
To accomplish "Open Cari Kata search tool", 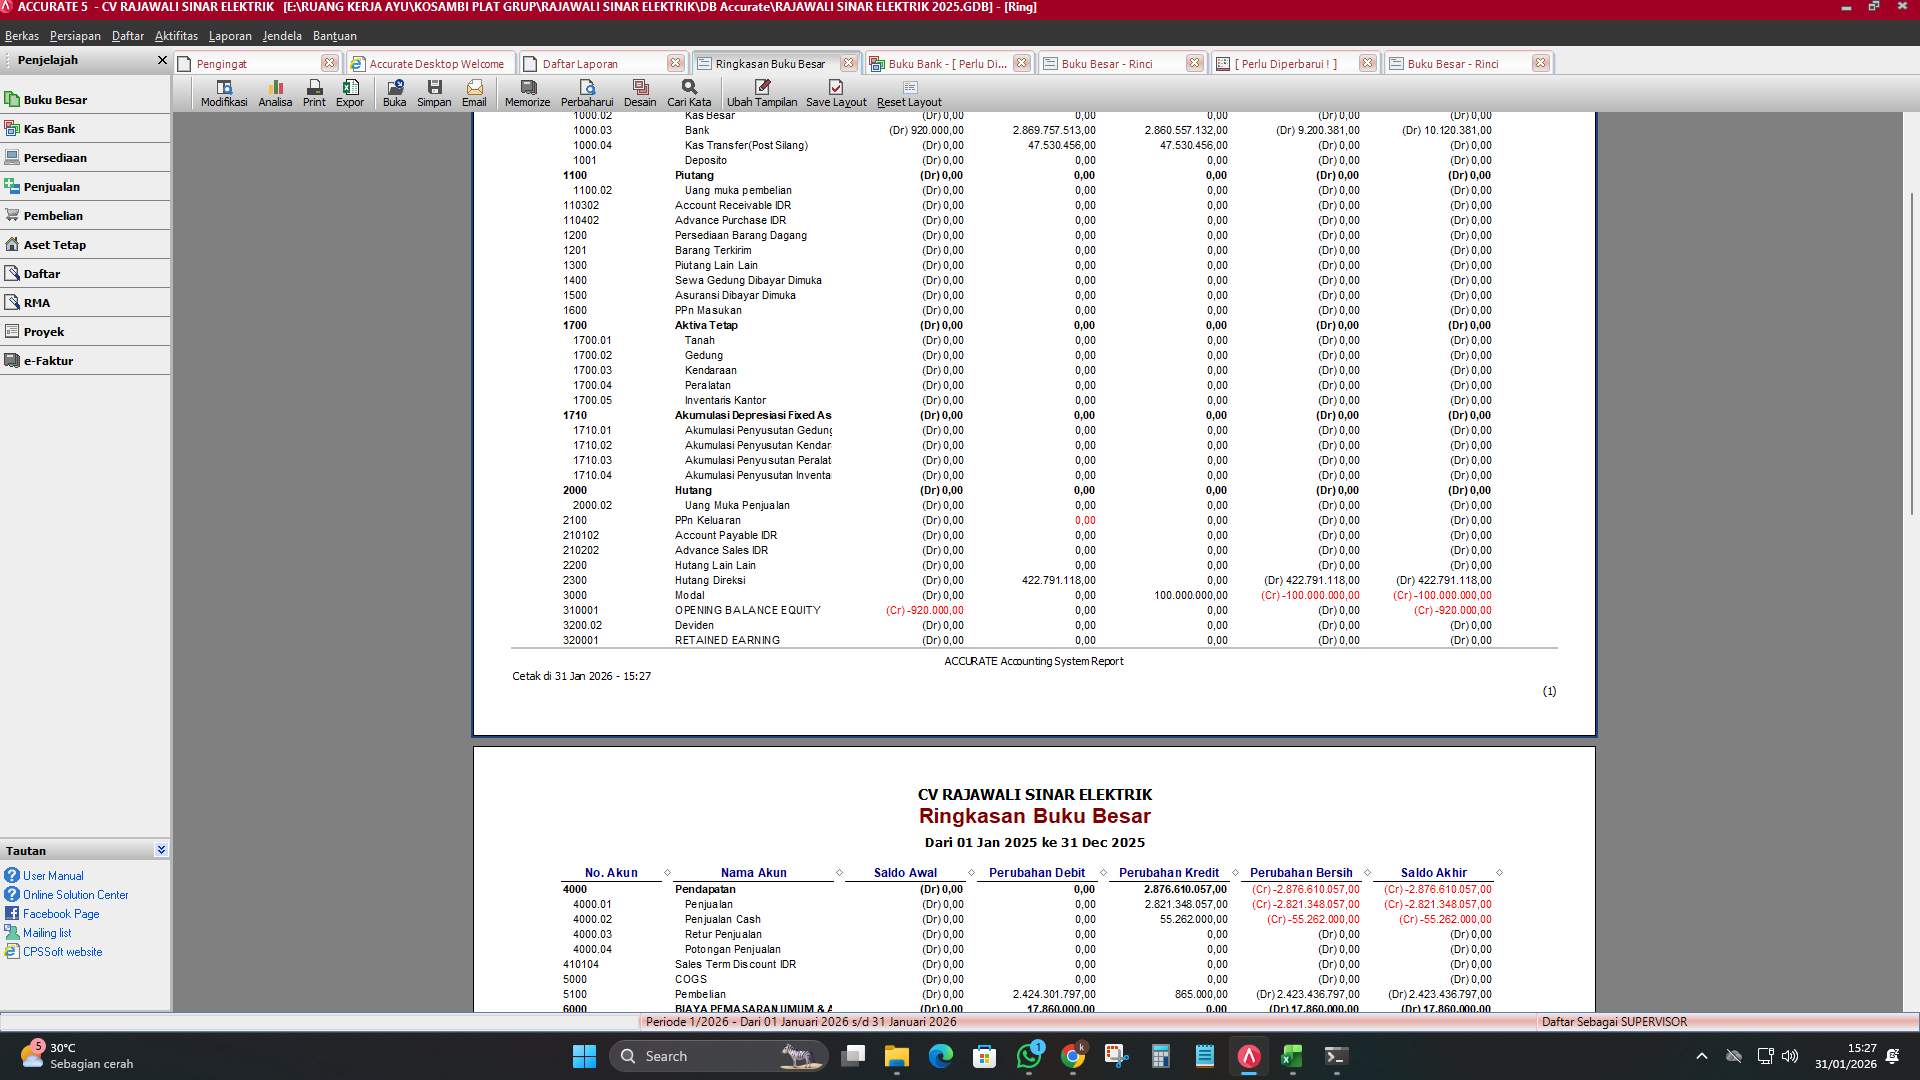I will (x=688, y=93).
